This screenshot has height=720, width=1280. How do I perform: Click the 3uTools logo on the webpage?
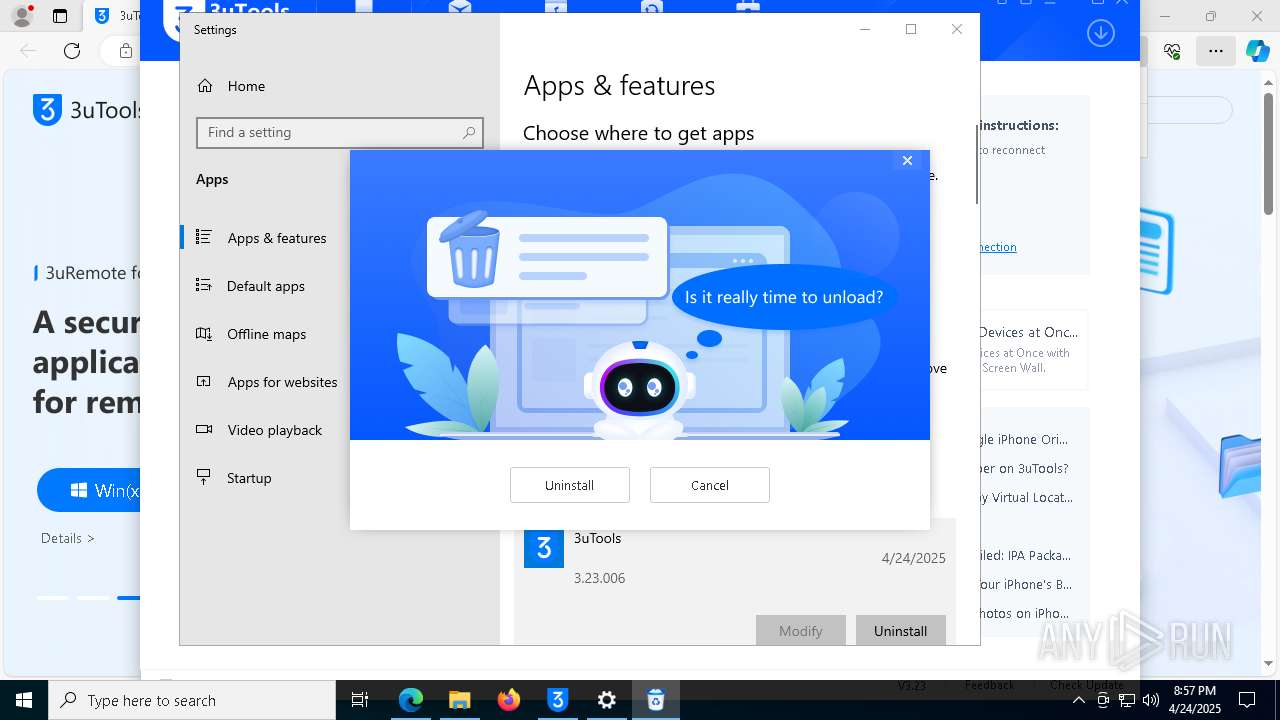point(87,111)
